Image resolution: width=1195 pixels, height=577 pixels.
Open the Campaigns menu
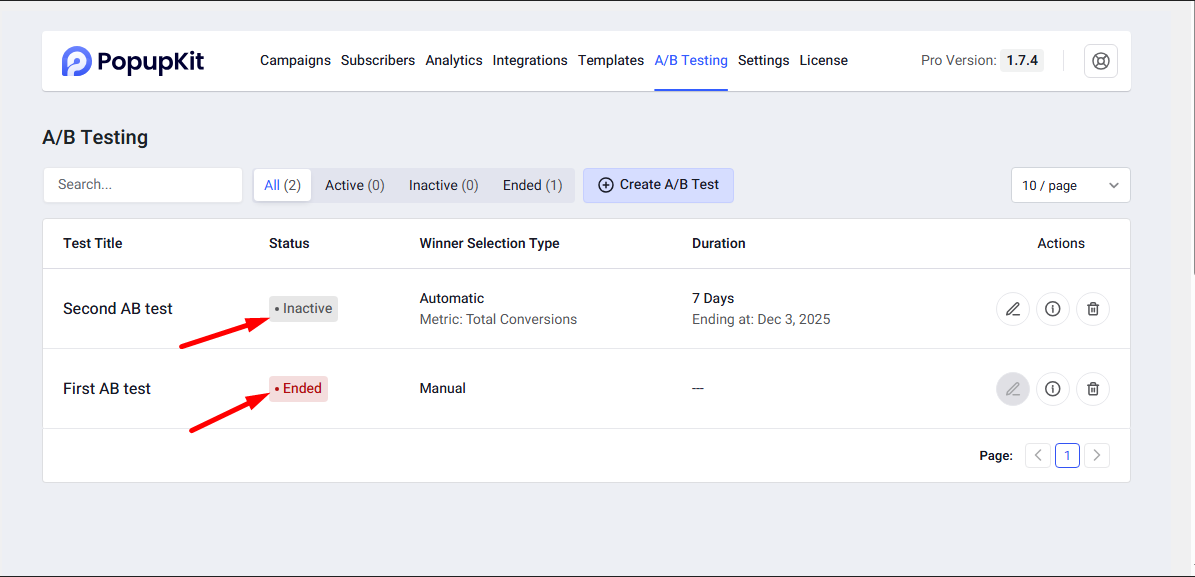[295, 60]
